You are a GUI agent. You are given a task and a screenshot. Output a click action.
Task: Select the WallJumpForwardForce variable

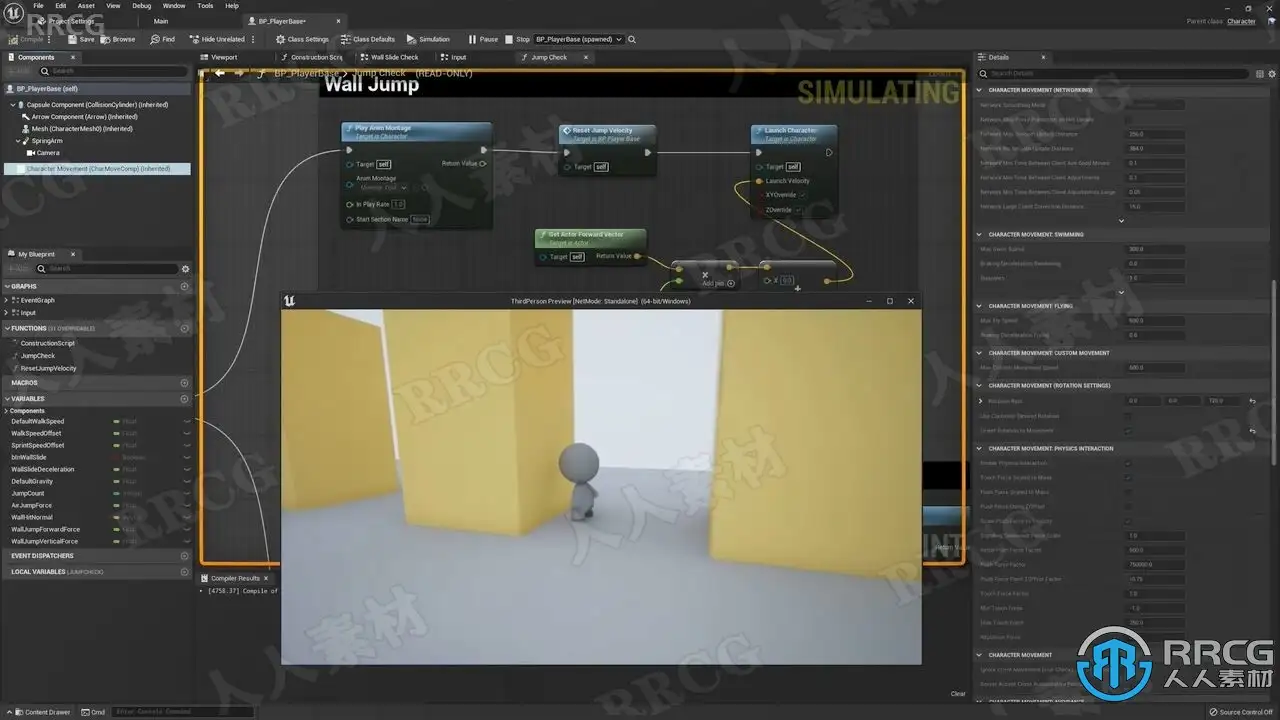46,529
